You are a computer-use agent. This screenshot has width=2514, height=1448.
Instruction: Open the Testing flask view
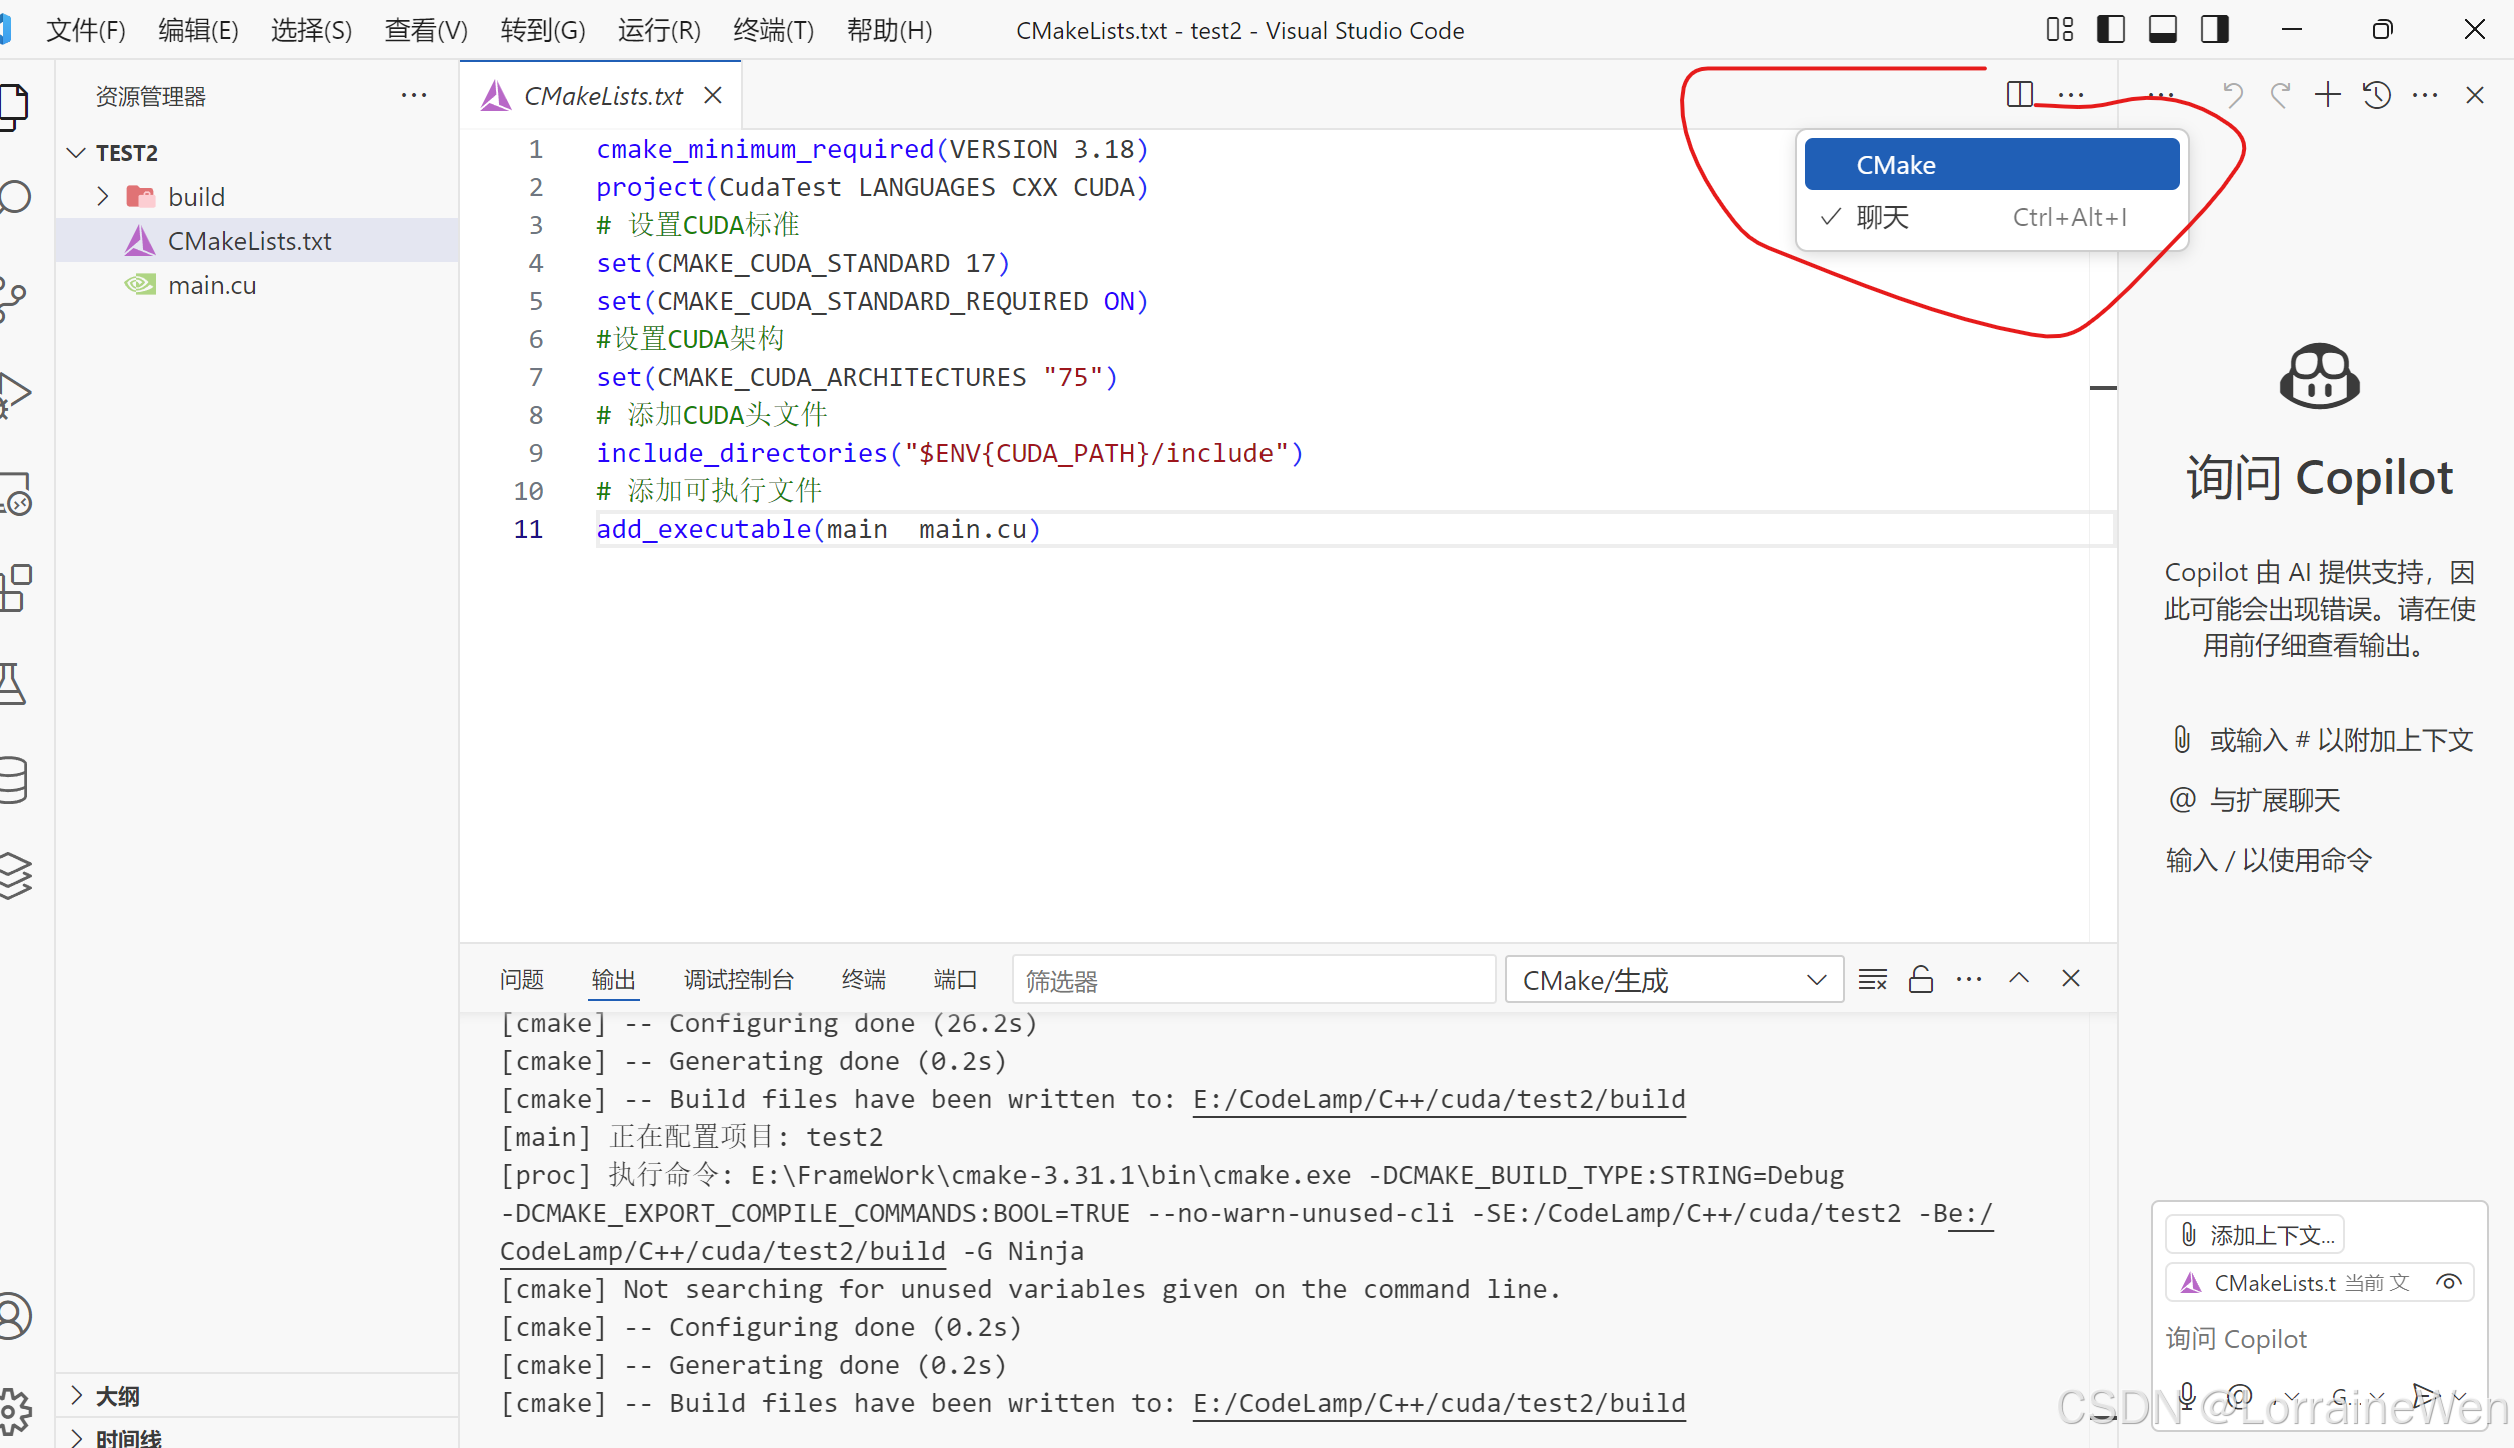point(14,684)
